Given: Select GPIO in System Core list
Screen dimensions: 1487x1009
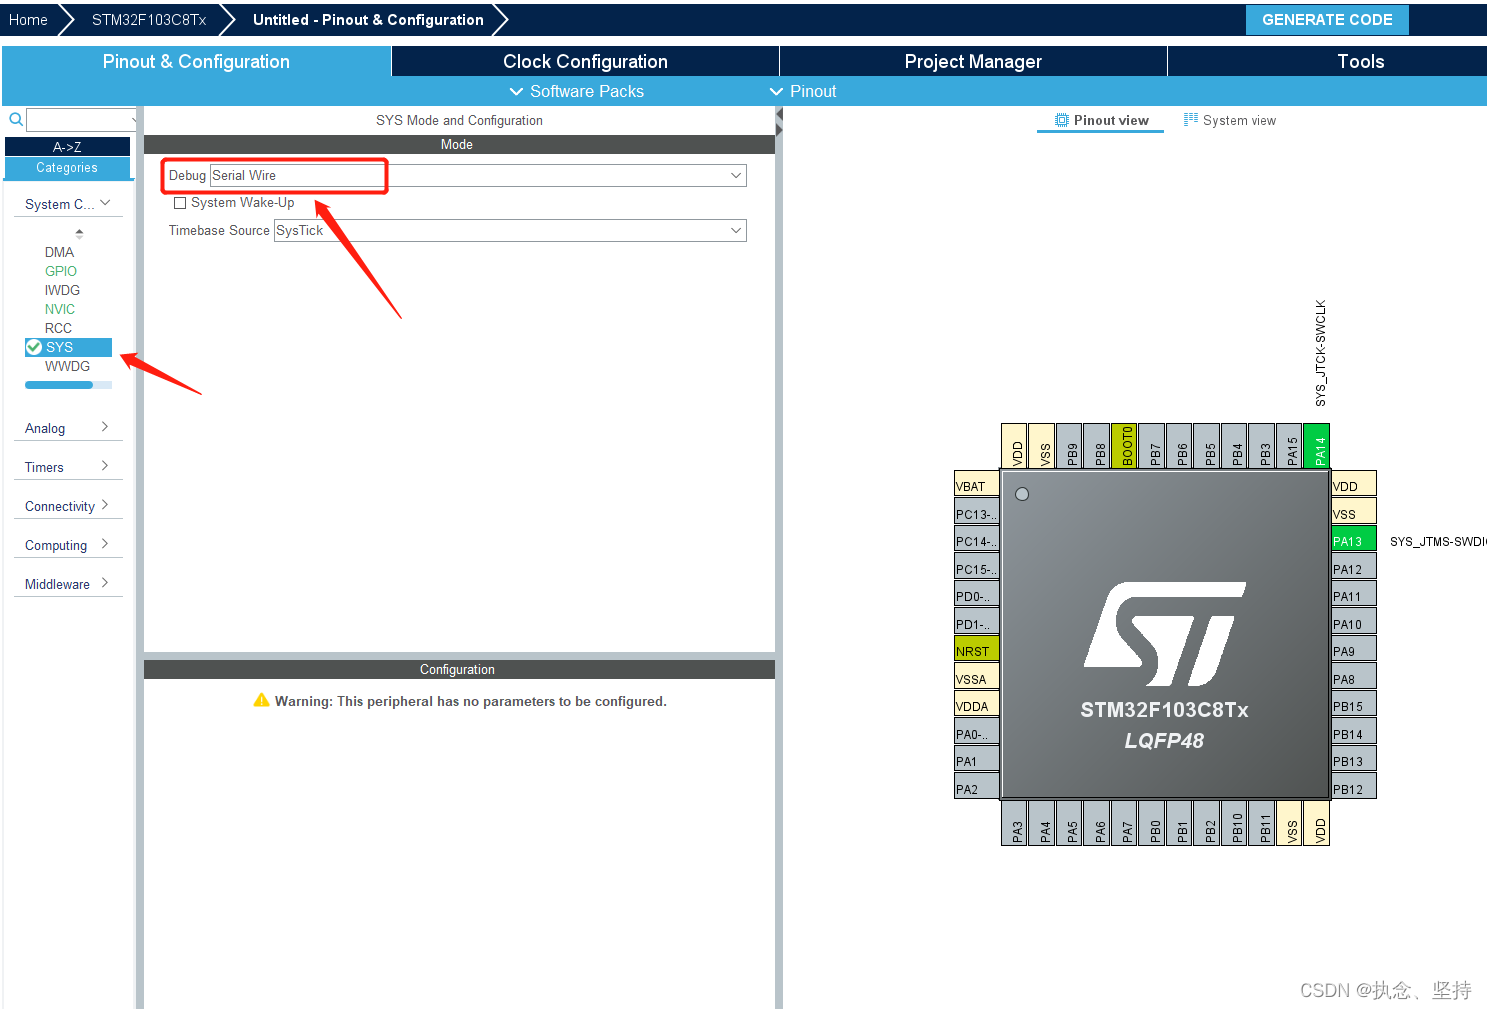Looking at the screenshot, I should 60,271.
